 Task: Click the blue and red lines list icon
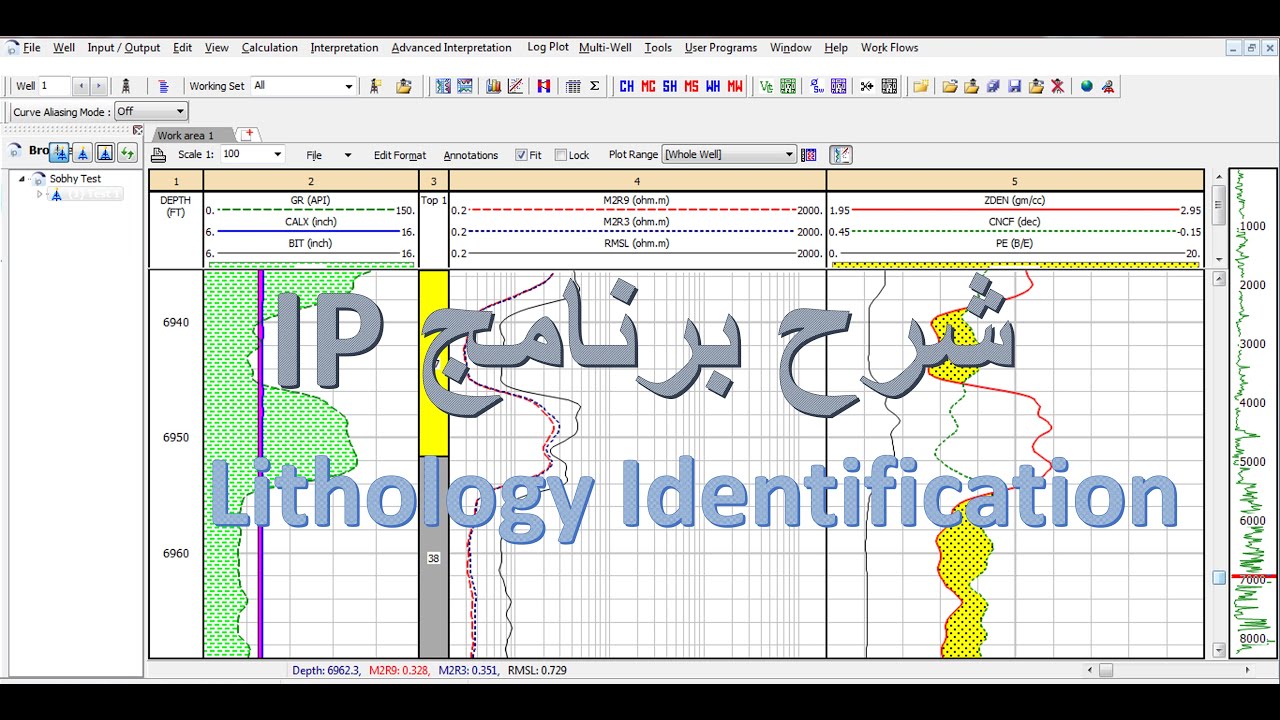[164, 86]
